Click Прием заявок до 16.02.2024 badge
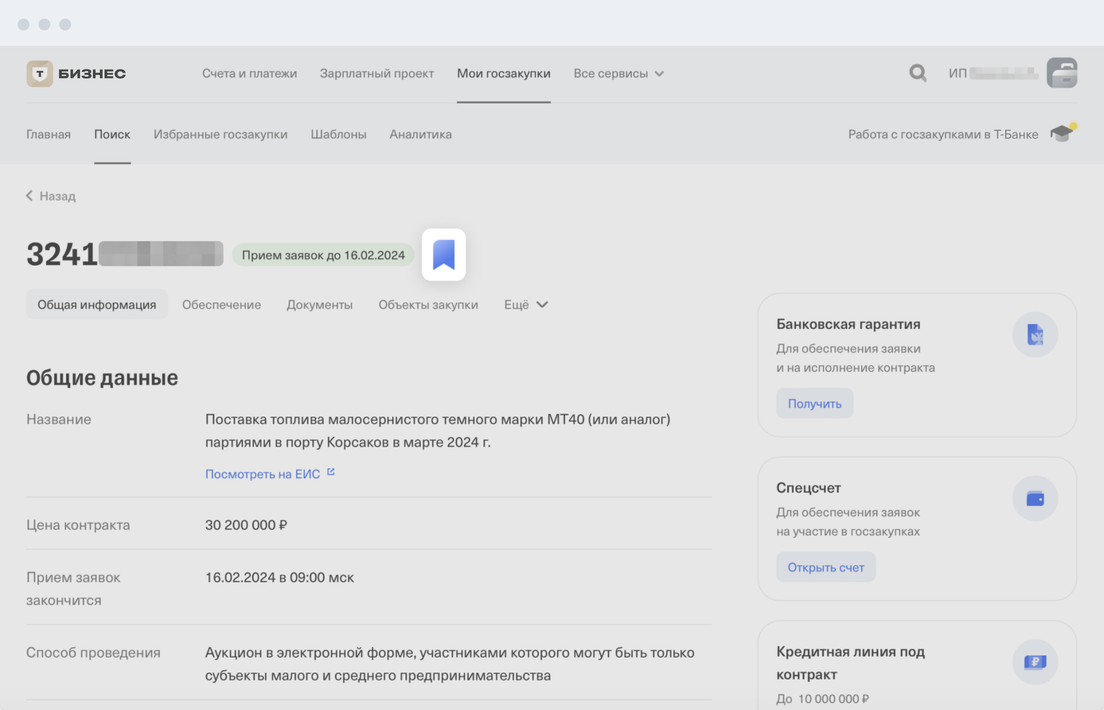The height and width of the screenshot is (710, 1104). [x=323, y=255]
